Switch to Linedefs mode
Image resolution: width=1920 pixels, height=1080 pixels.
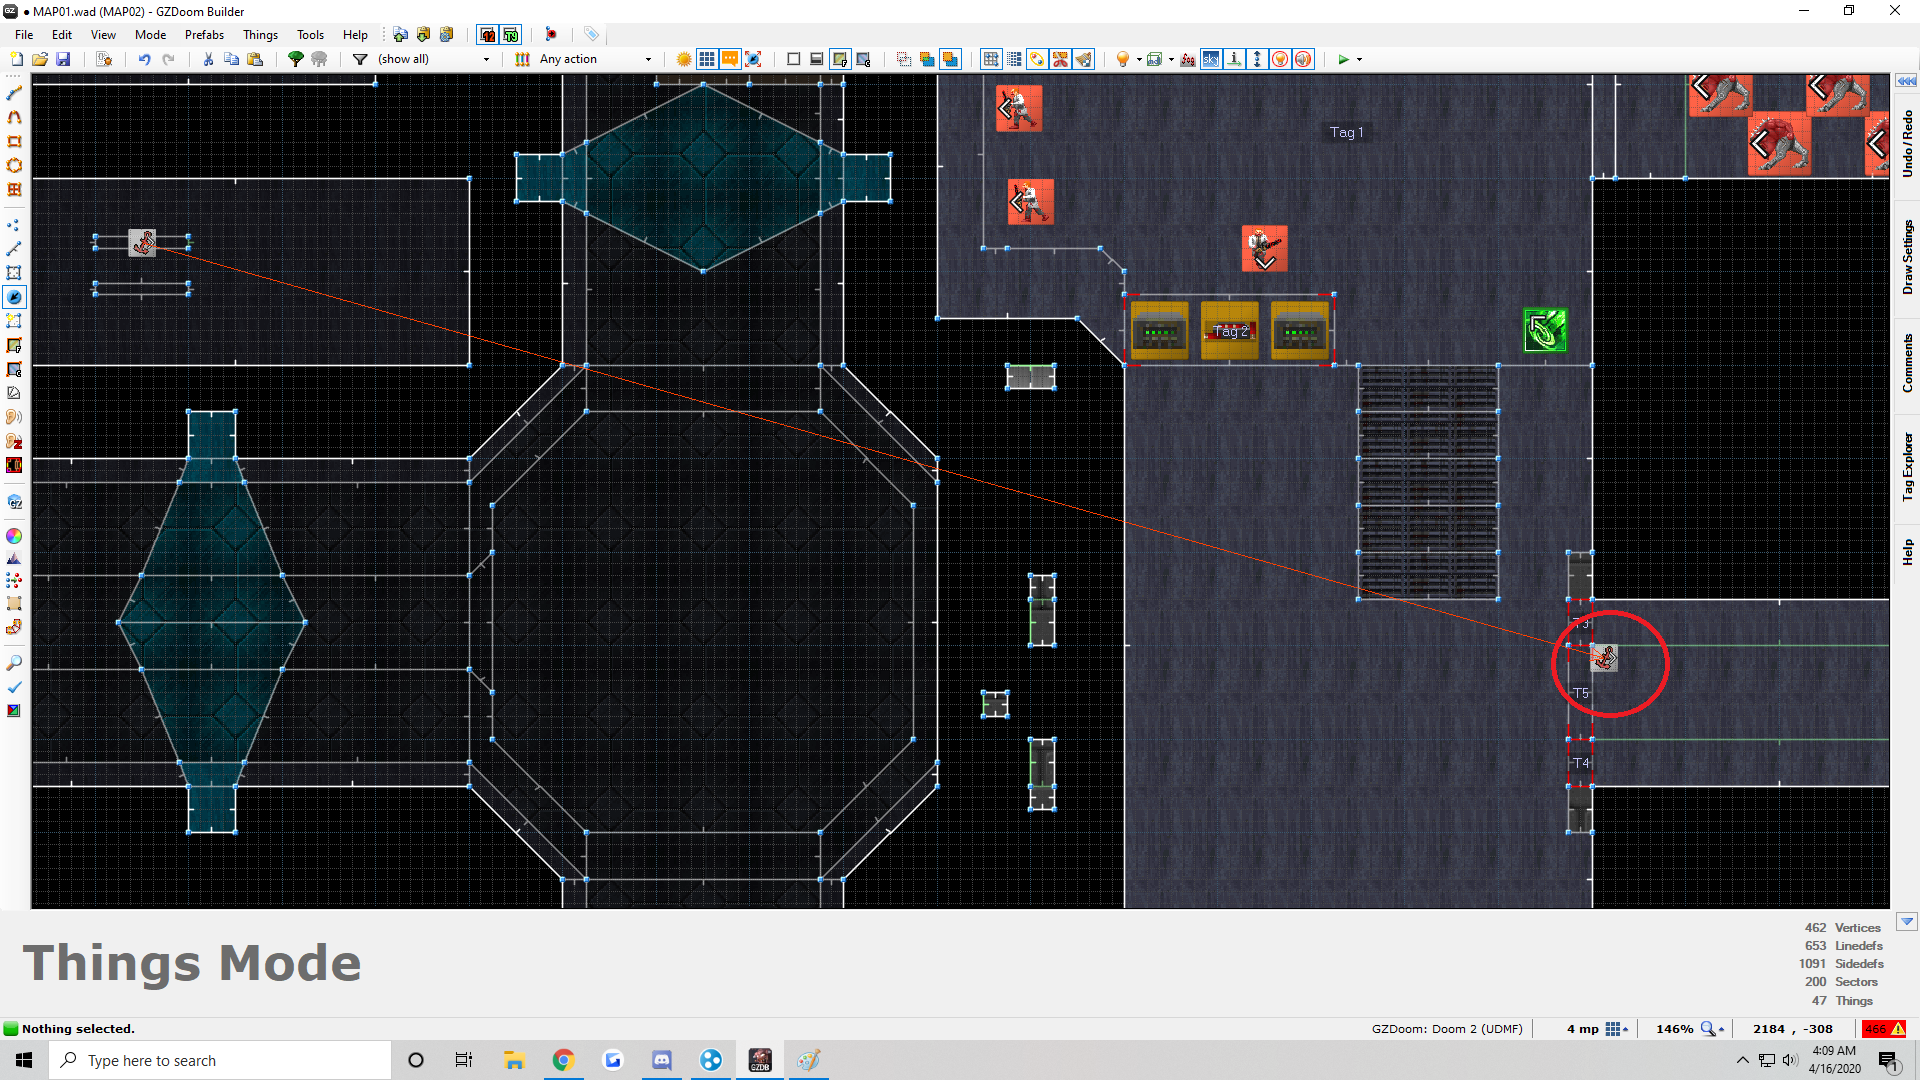[14, 249]
